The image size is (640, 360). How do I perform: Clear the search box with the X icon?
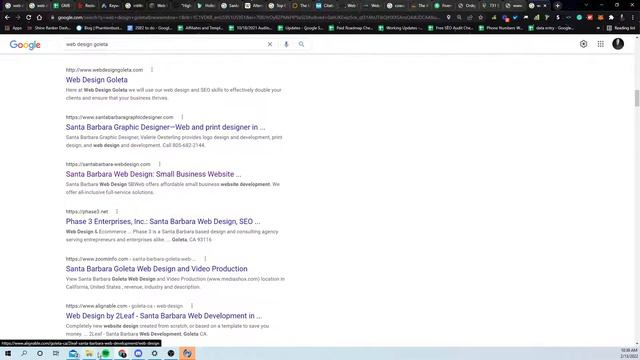pos(270,44)
